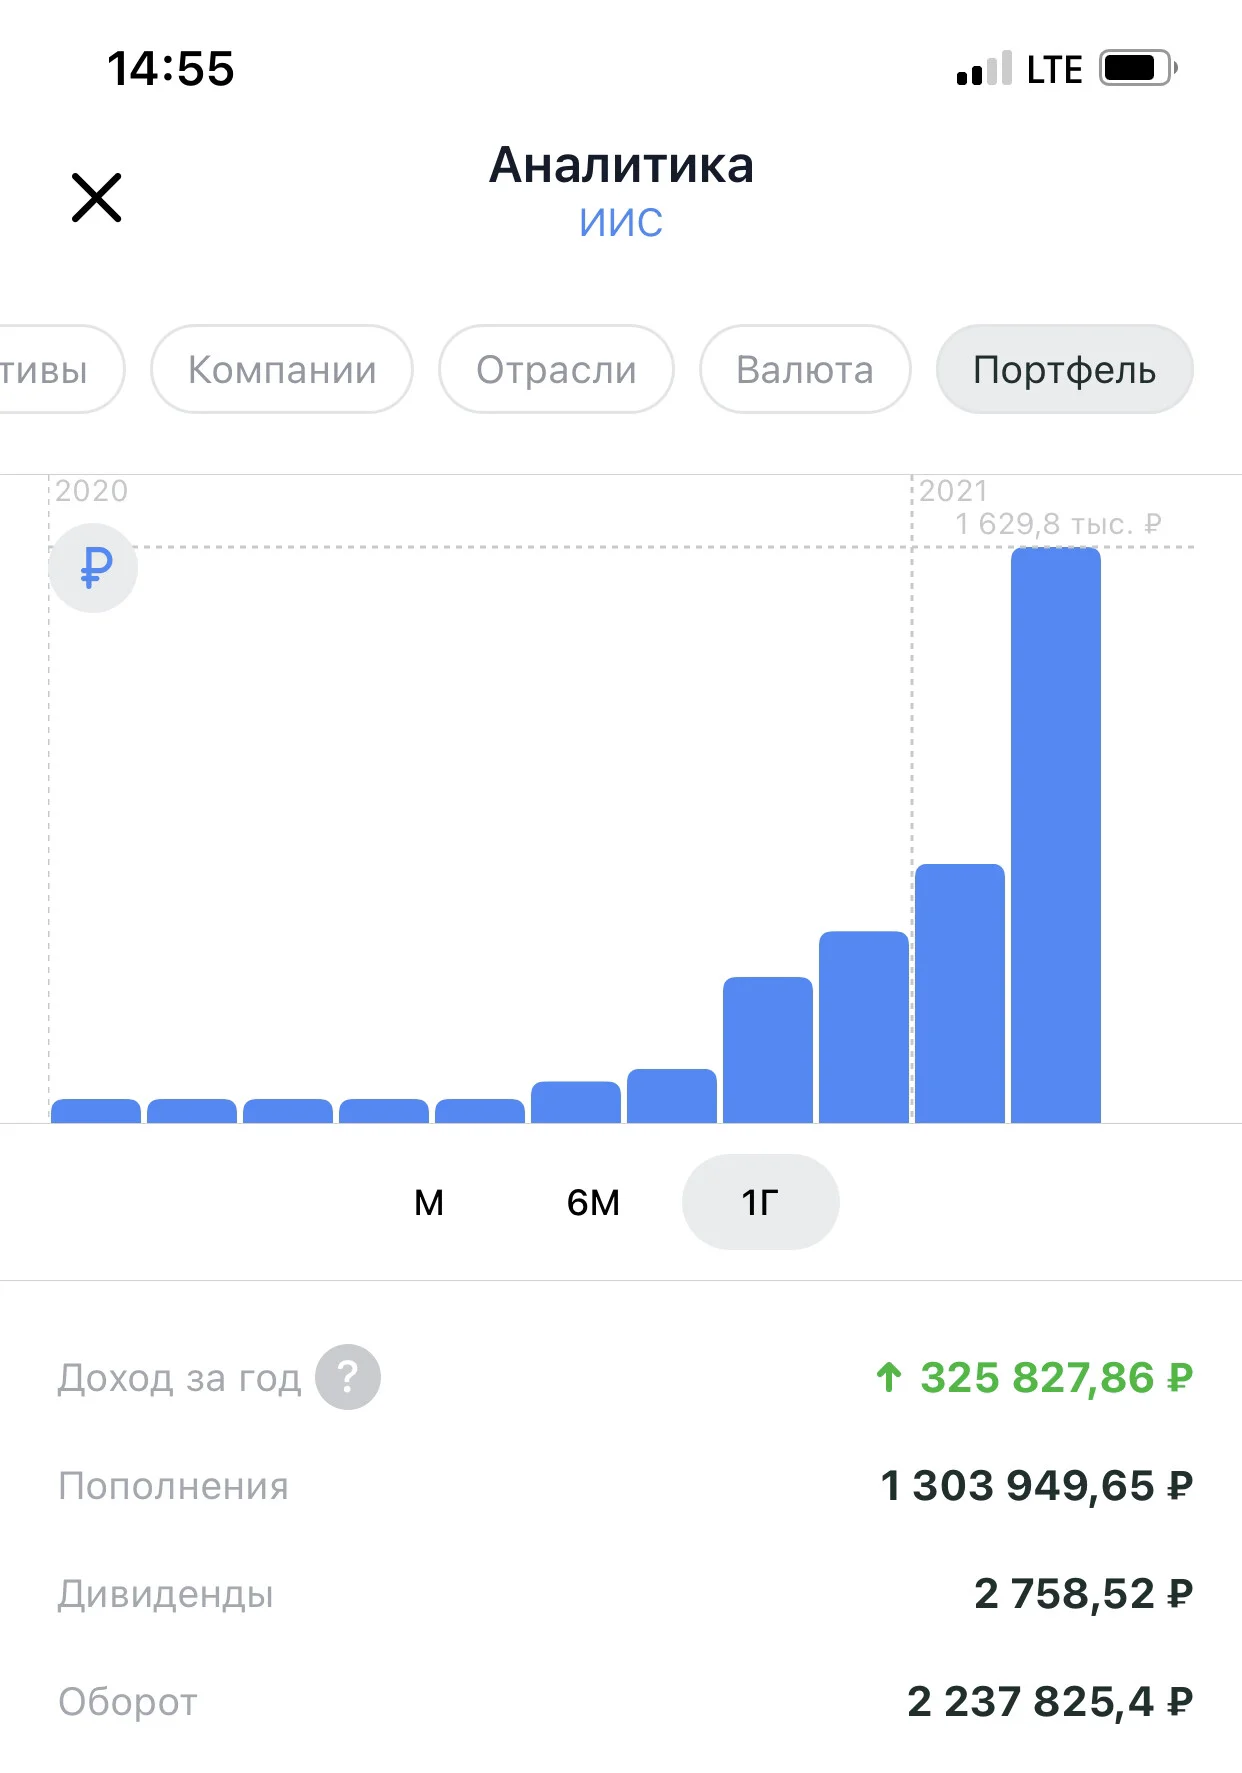Tap the Пополнения value 1 303 949,65 ₽
Image resolution: width=1242 pixels, height=1773 pixels.
click(x=1037, y=1486)
